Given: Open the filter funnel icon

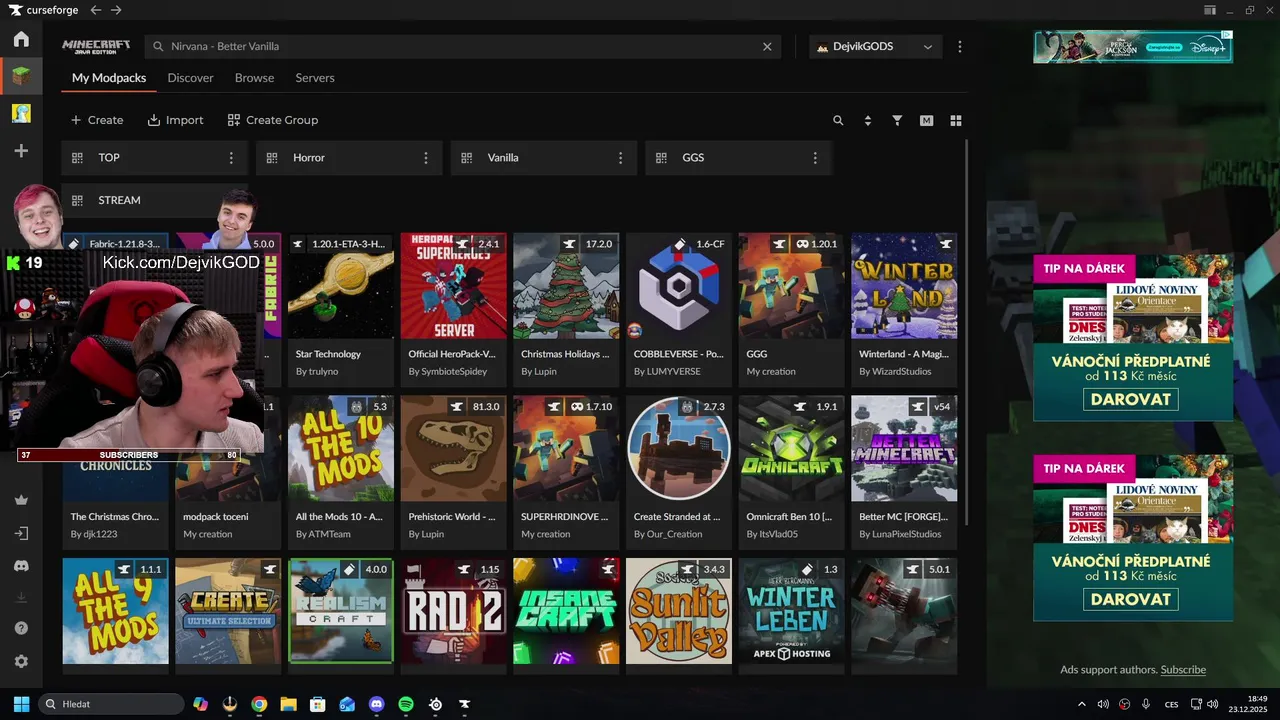Looking at the screenshot, I should tap(897, 120).
